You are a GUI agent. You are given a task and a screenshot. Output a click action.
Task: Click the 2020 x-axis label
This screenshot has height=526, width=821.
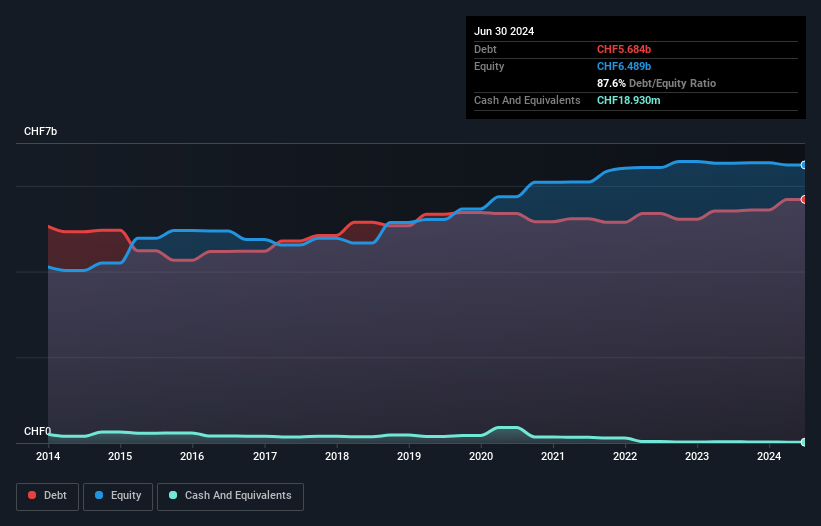[x=481, y=456]
